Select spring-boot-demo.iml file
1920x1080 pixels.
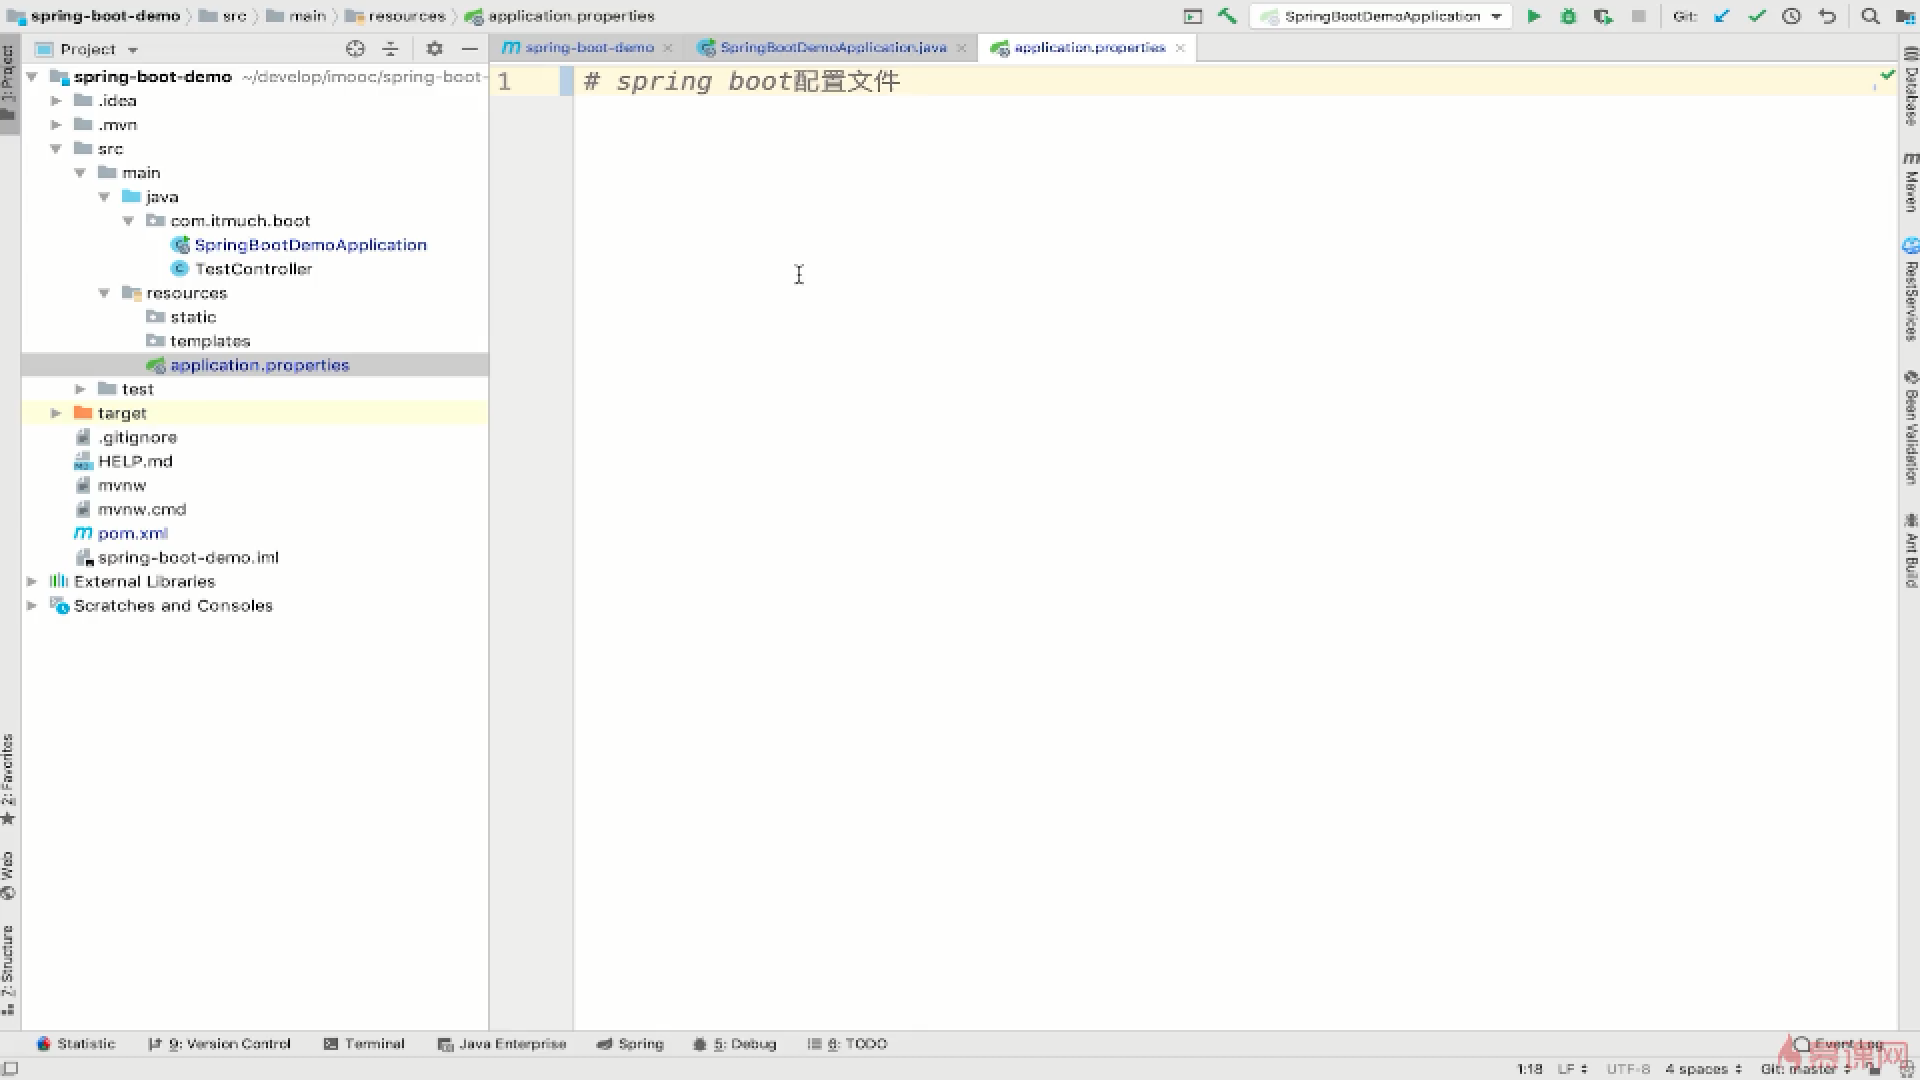click(188, 557)
